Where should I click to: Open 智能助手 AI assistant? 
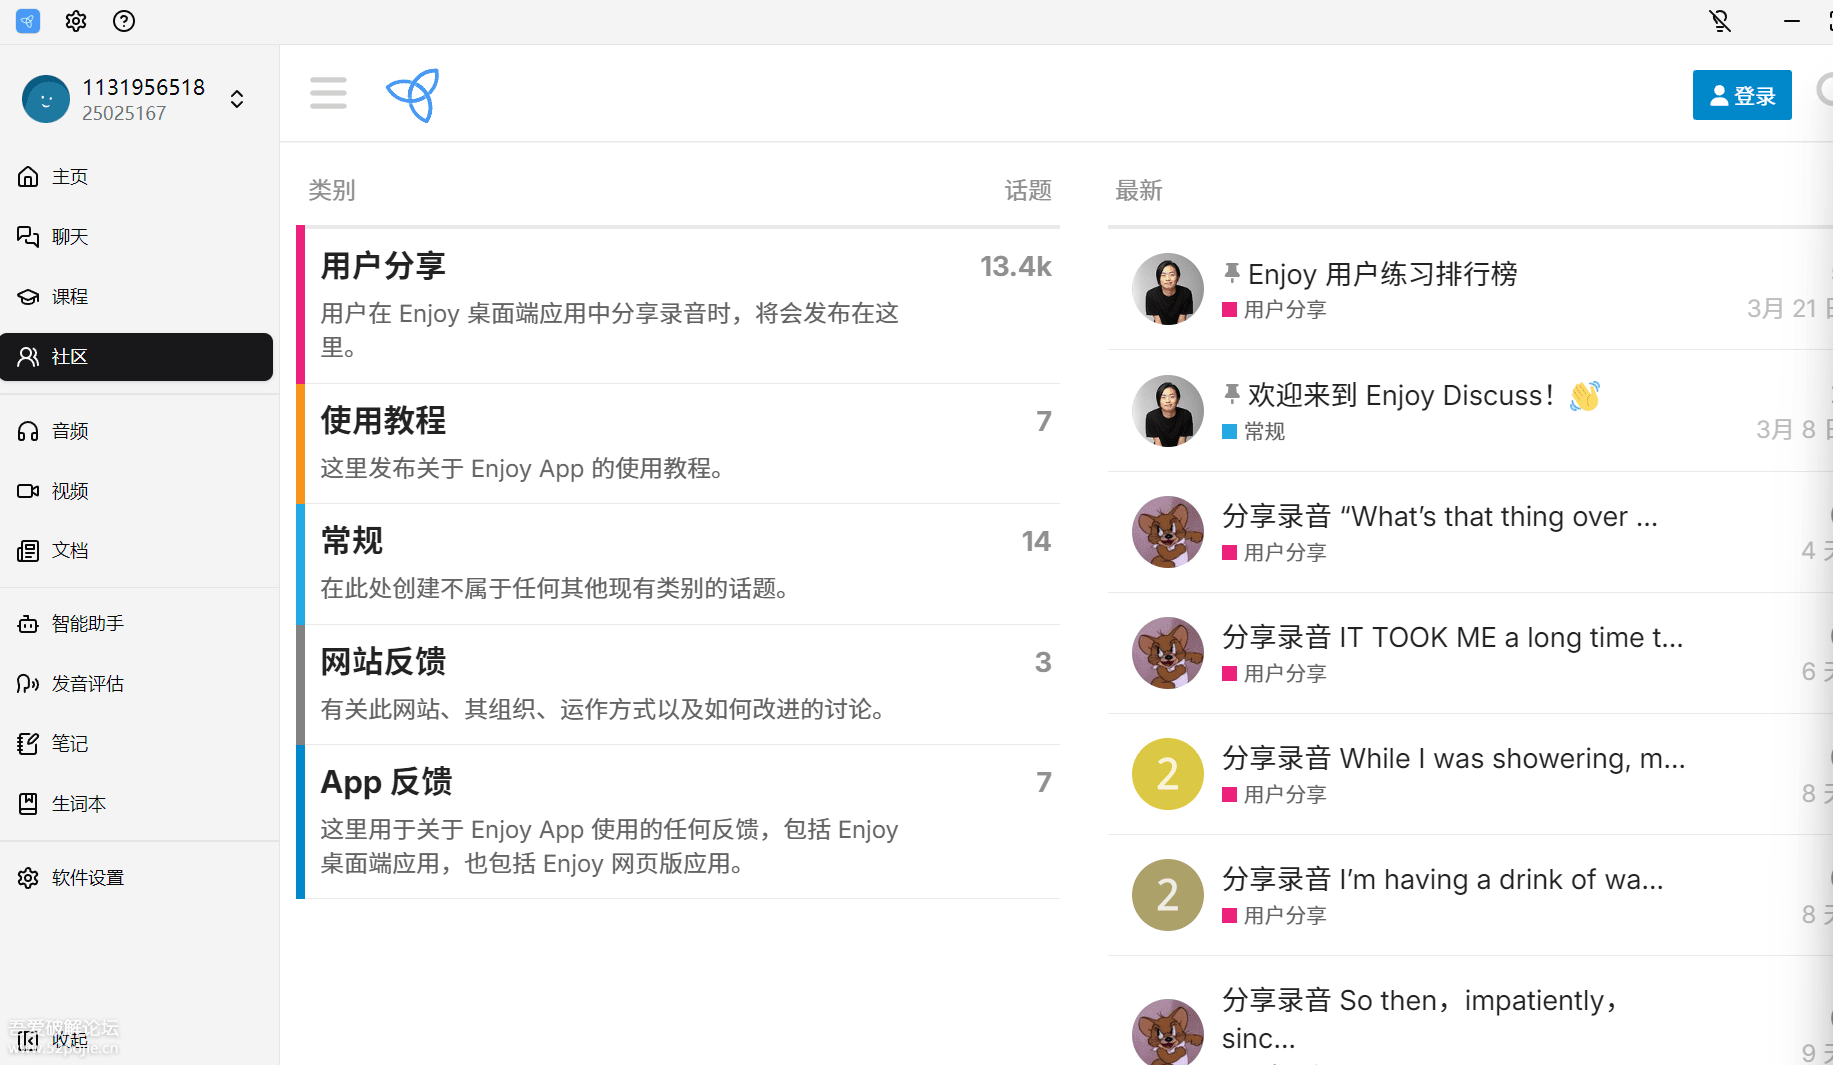[x=88, y=624]
